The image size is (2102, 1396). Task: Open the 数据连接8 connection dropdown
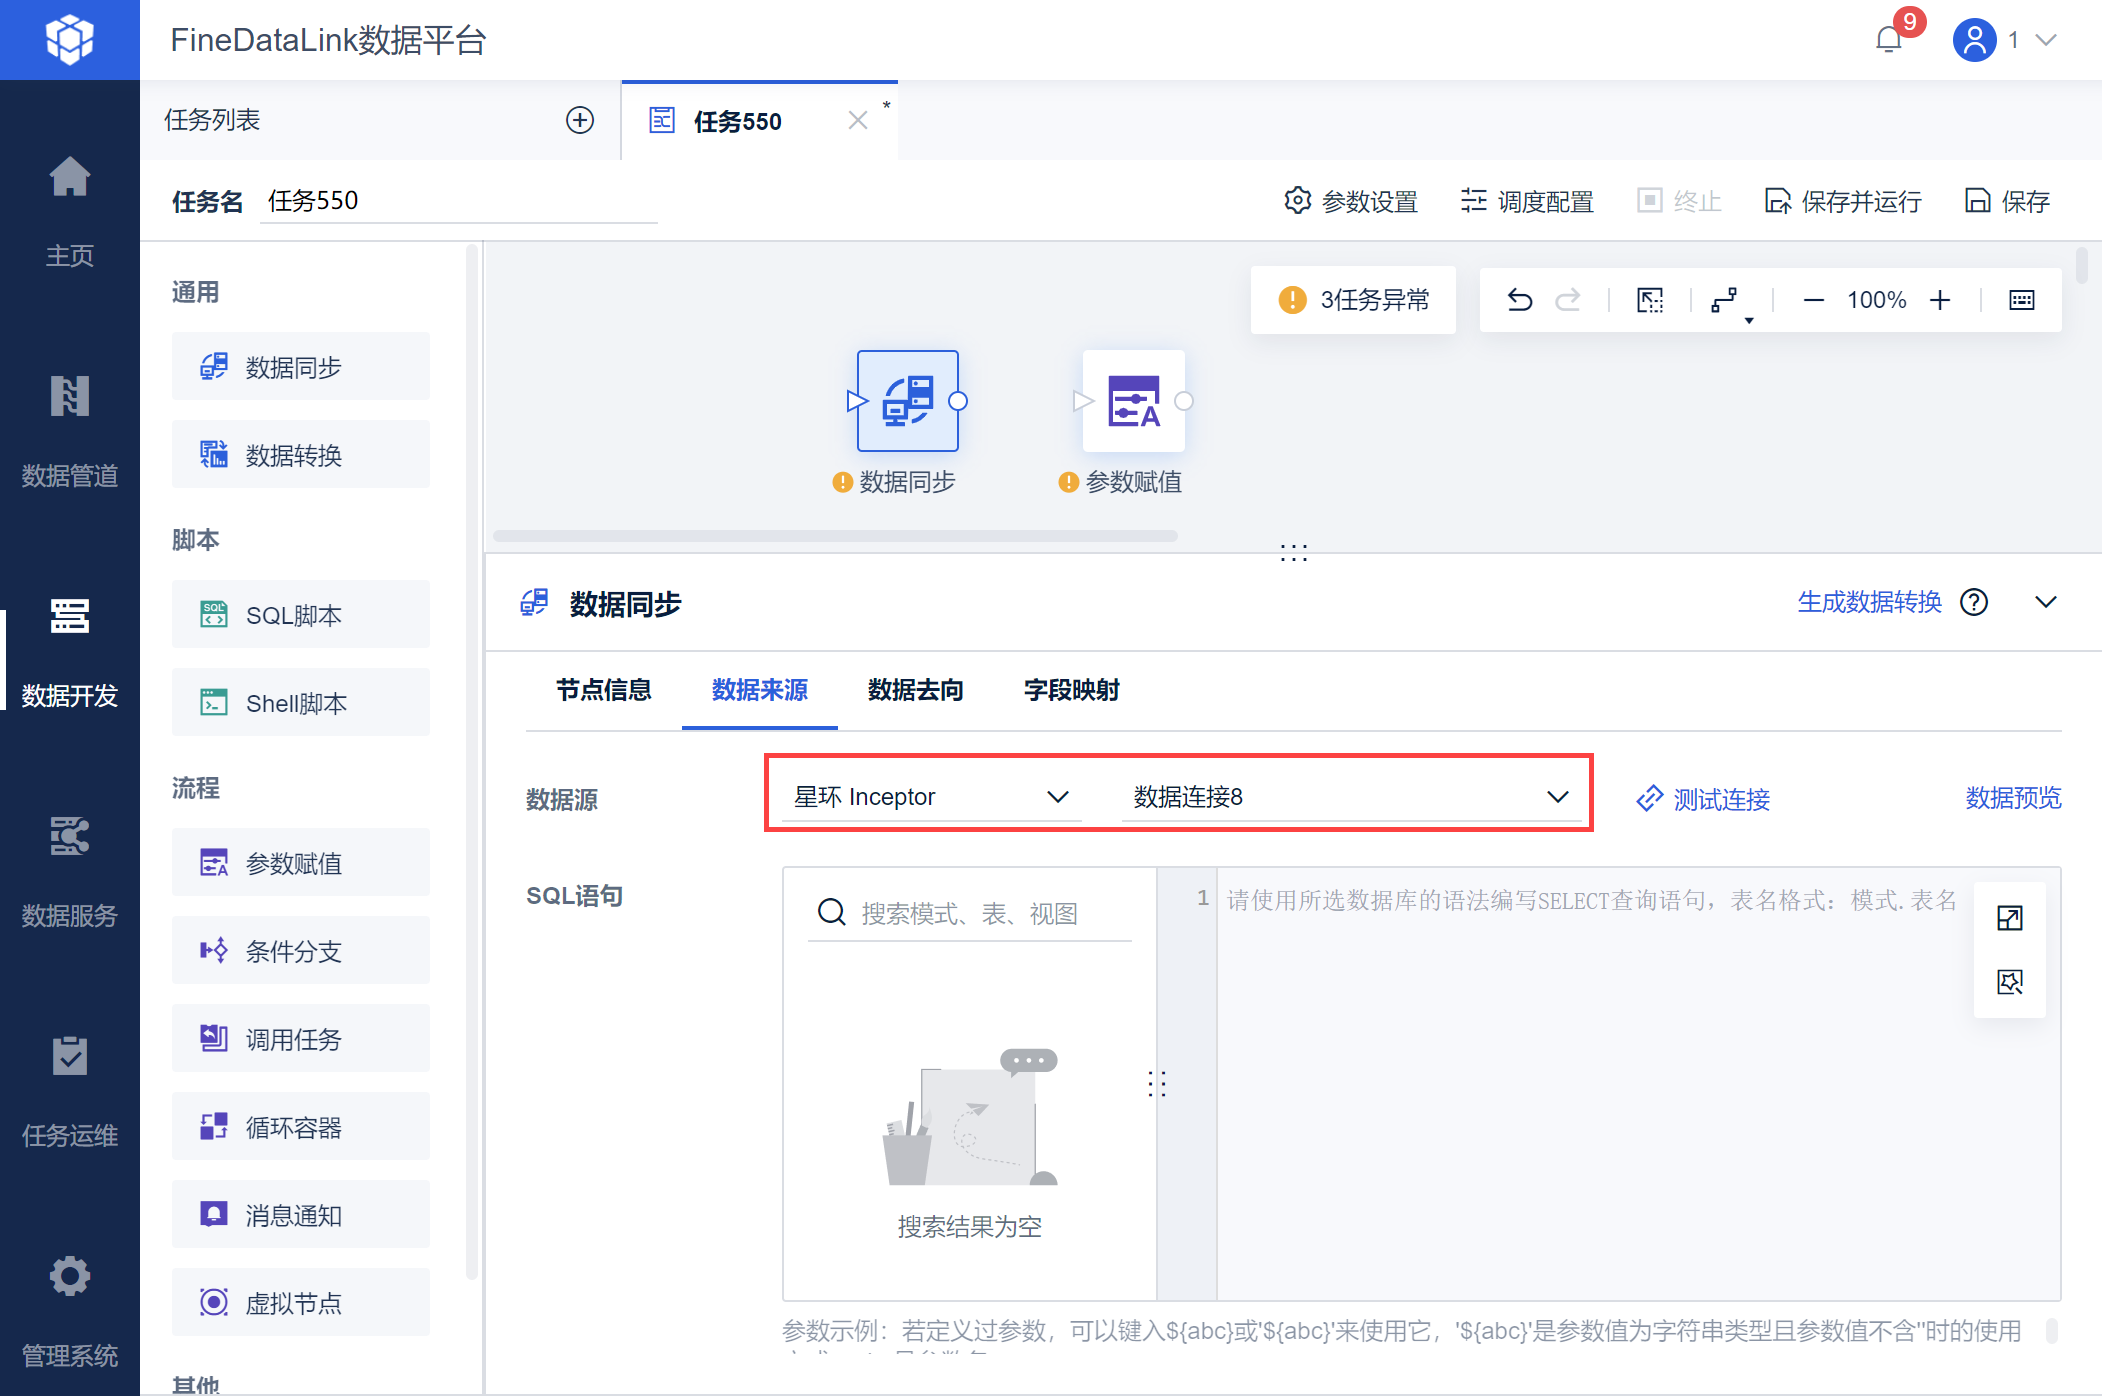[x=1350, y=797]
